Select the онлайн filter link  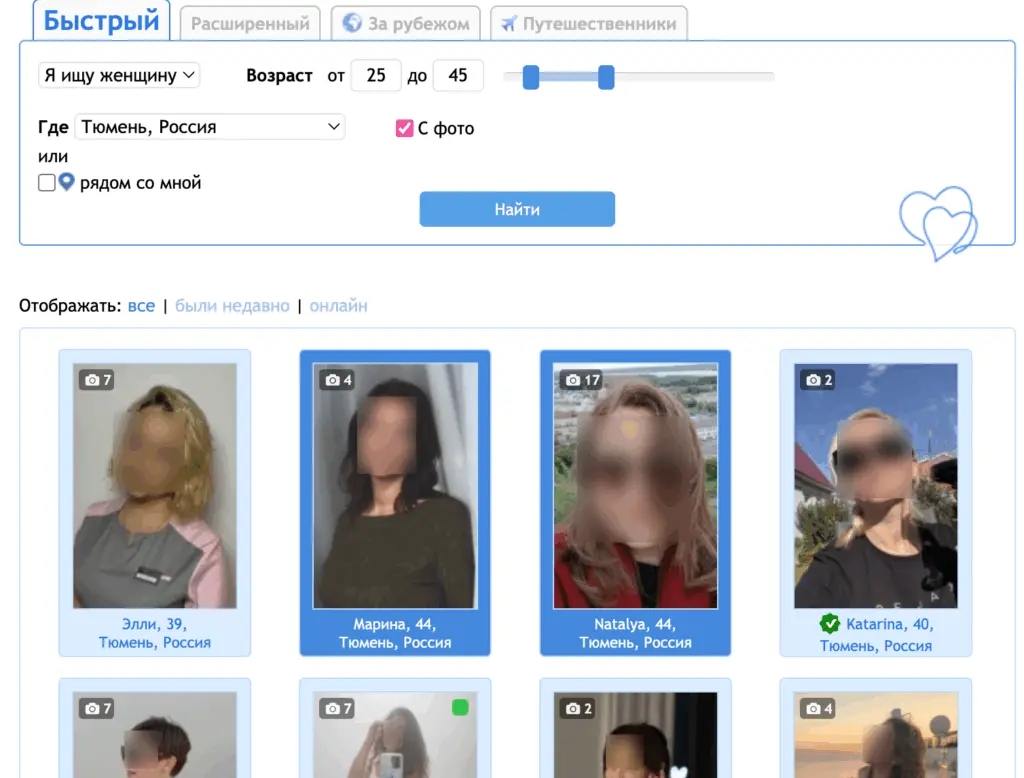(x=339, y=305)
